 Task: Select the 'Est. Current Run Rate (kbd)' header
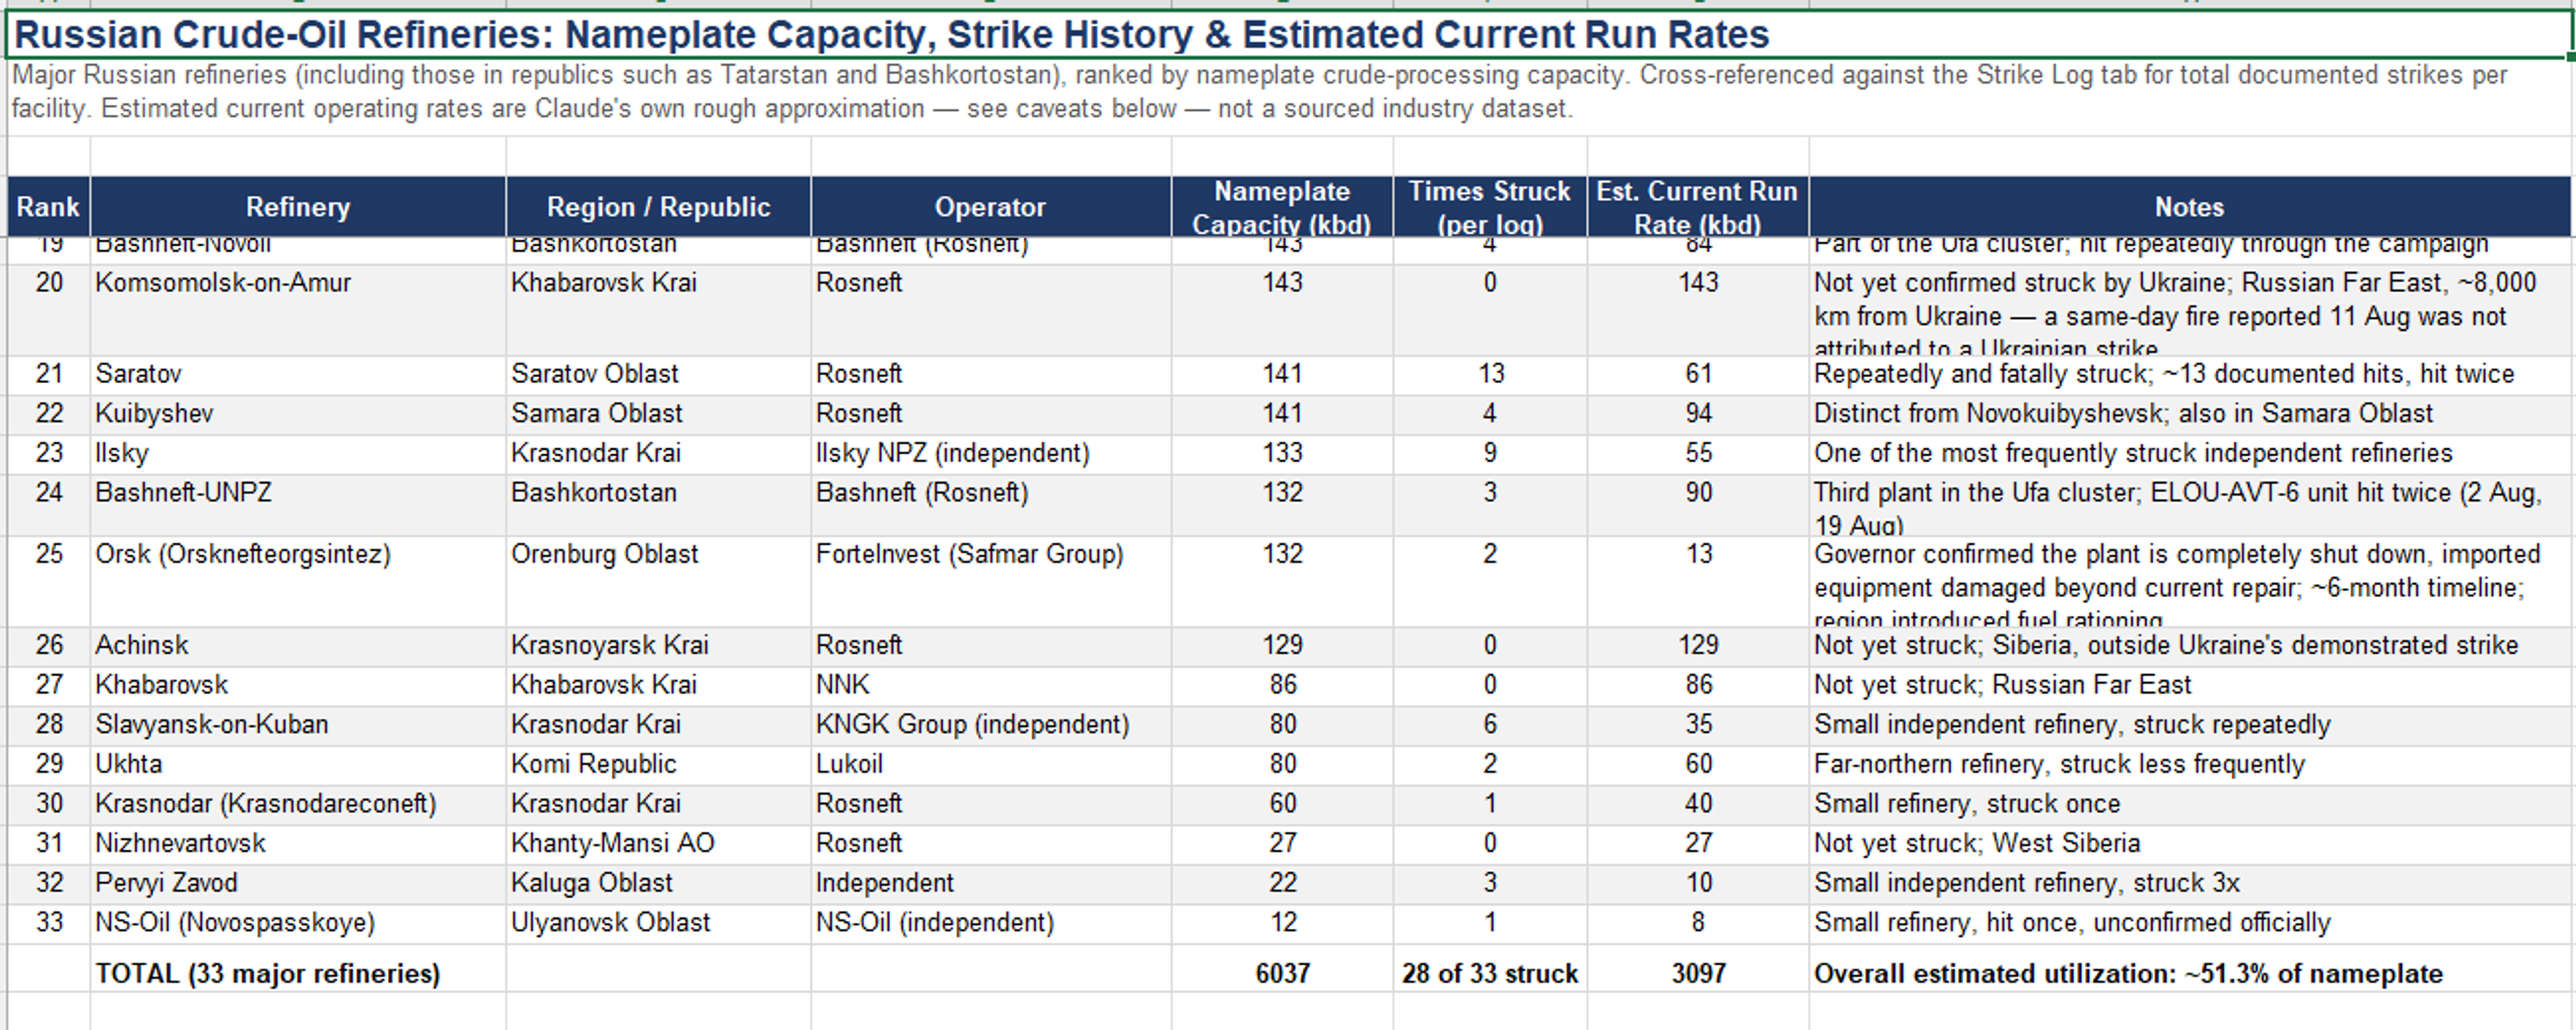point(1698,207)
